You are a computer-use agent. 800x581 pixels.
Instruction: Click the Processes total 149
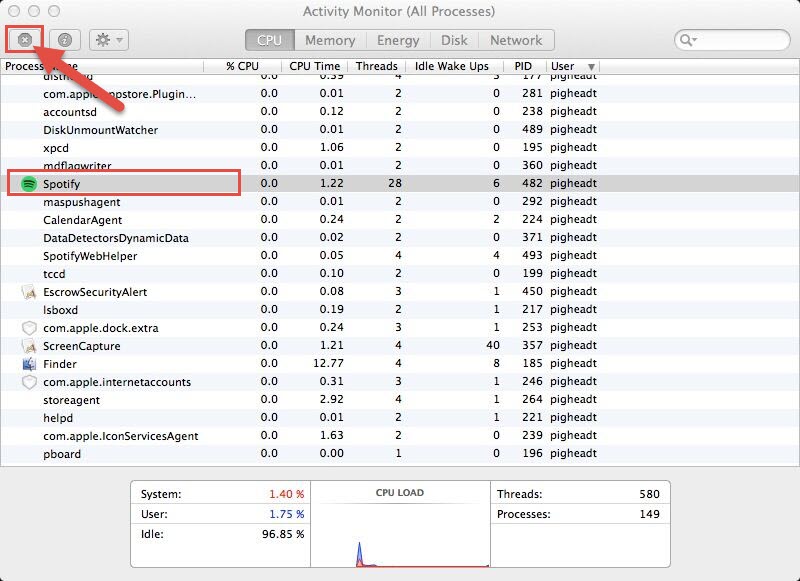point(649,514)
